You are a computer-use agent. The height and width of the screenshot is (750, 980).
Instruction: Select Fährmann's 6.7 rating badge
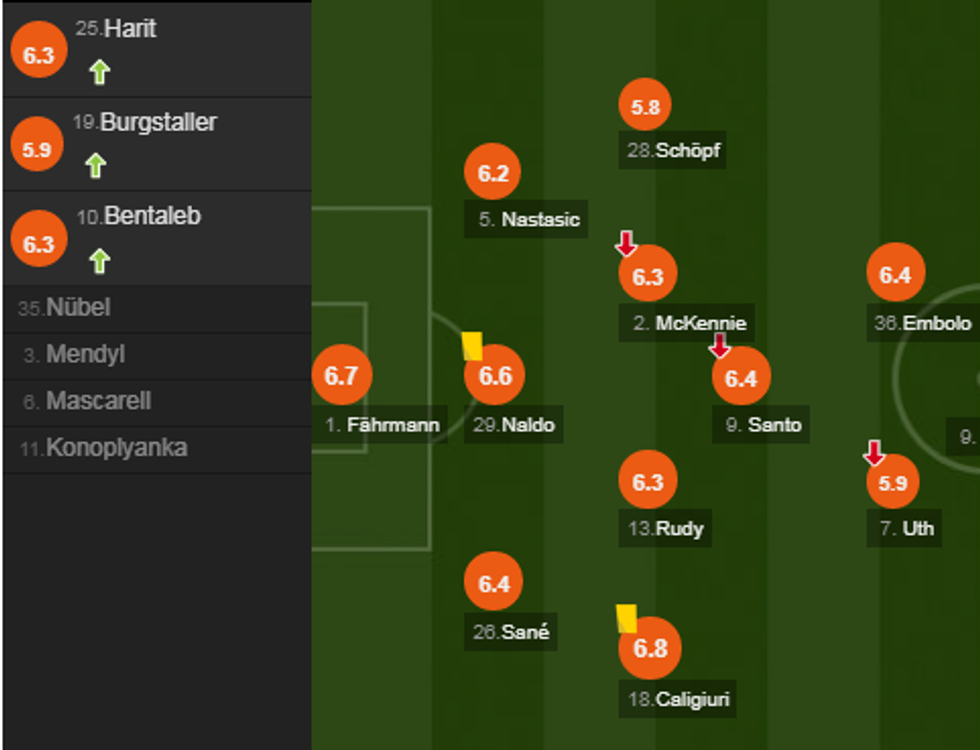(341, 376)
